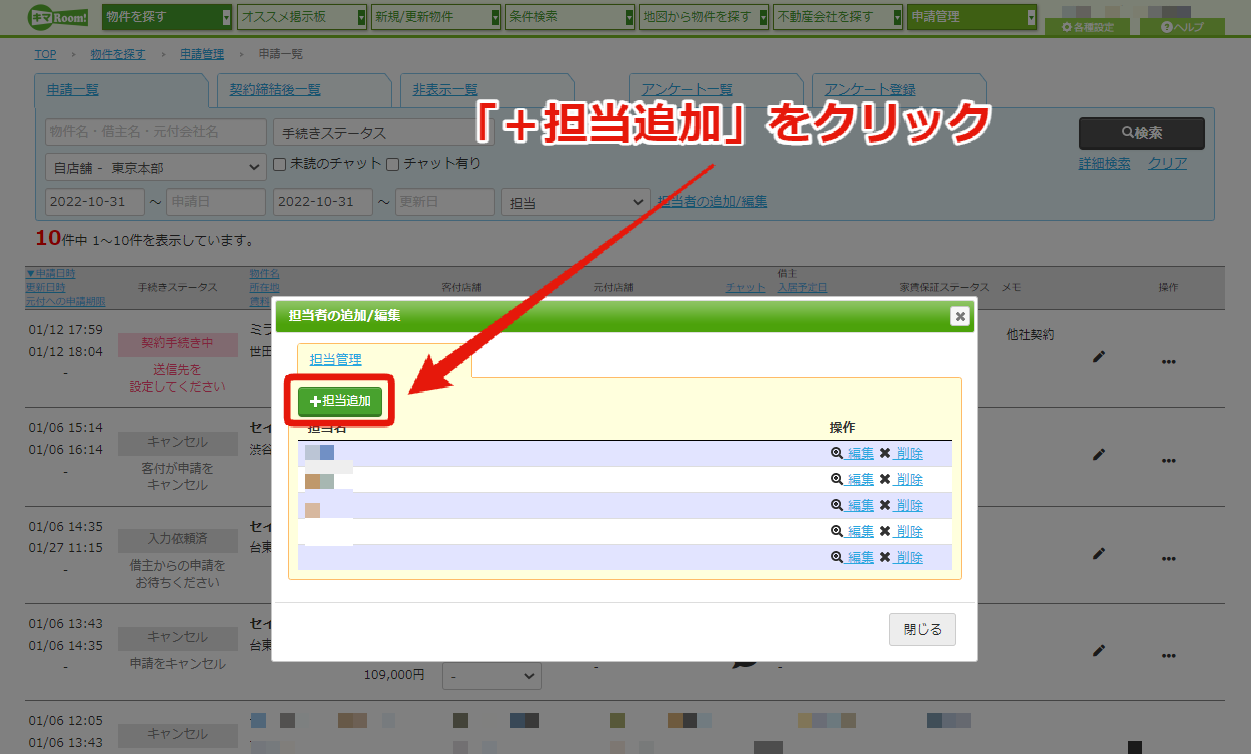Viewport: 1251px width, 754px height.
Task: Open the three-dots menu in first application row
Action: (x=1168, y=362)
